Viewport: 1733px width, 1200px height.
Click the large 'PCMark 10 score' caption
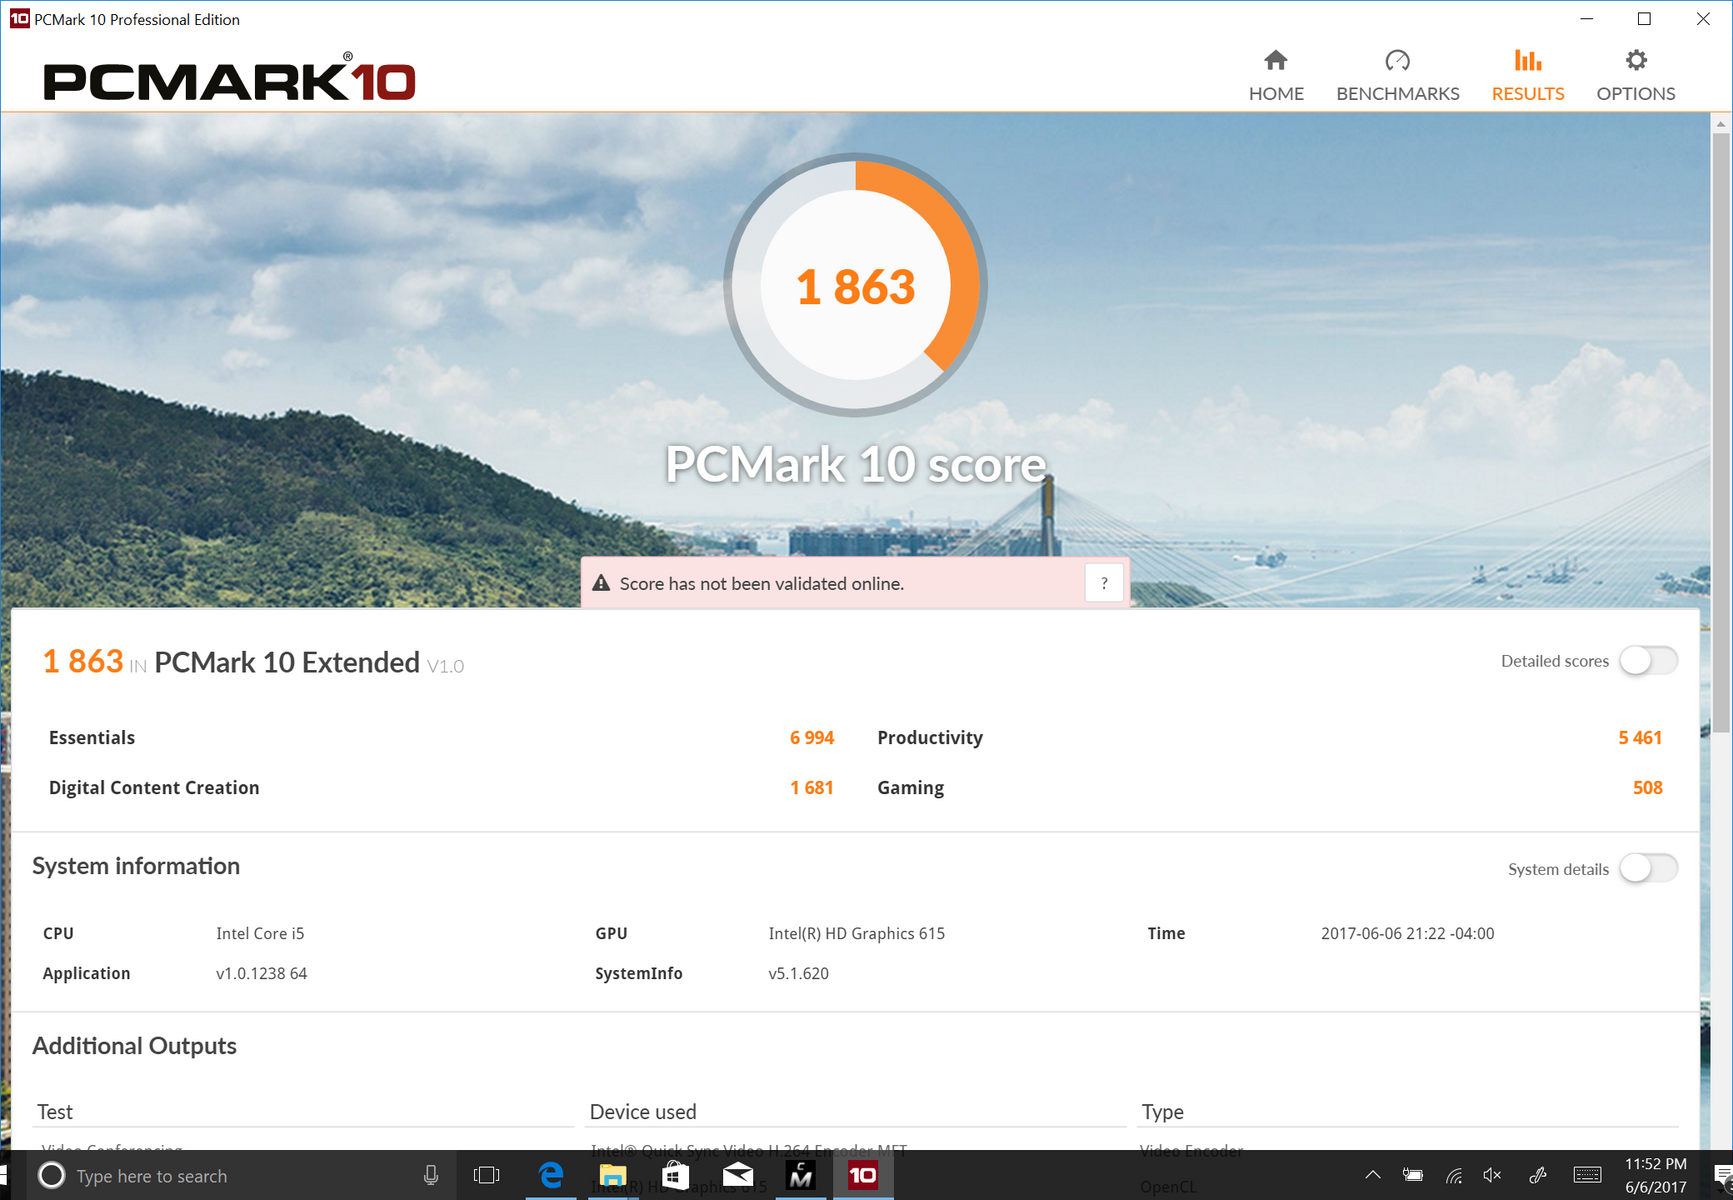tap(856, 465)
